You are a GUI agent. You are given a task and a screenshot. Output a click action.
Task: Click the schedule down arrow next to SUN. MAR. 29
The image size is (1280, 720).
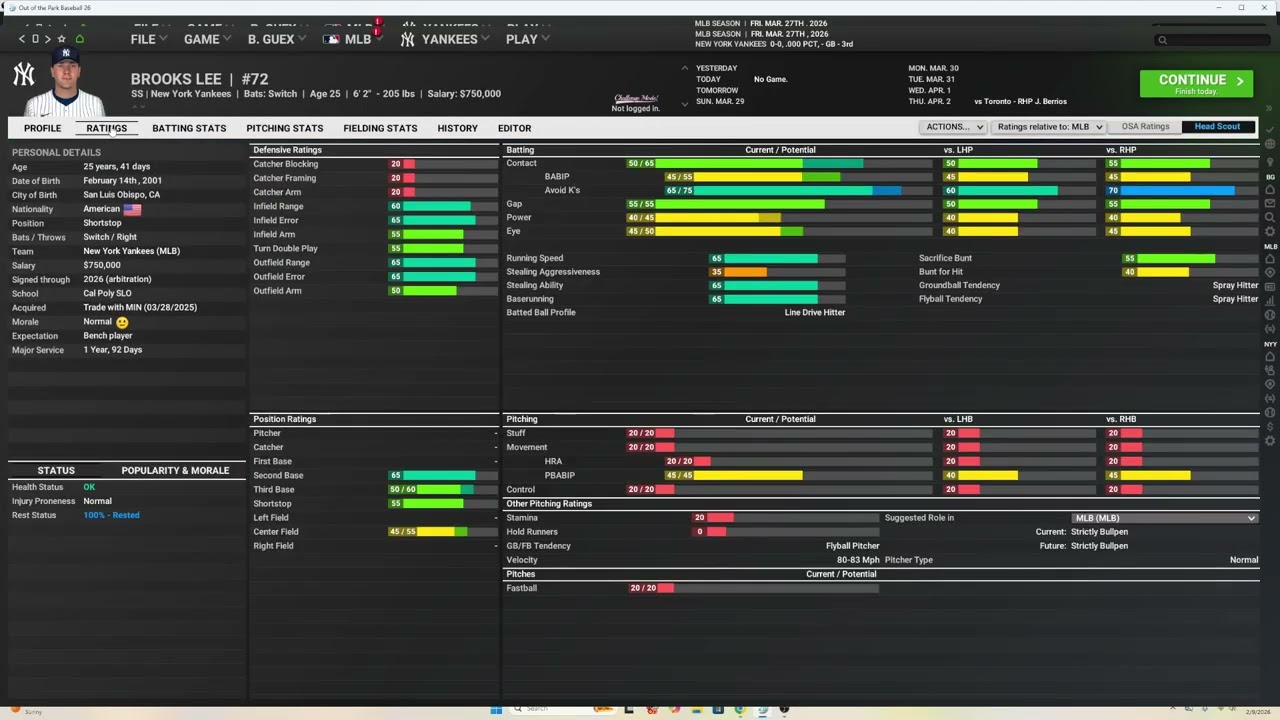pos(685,102)
